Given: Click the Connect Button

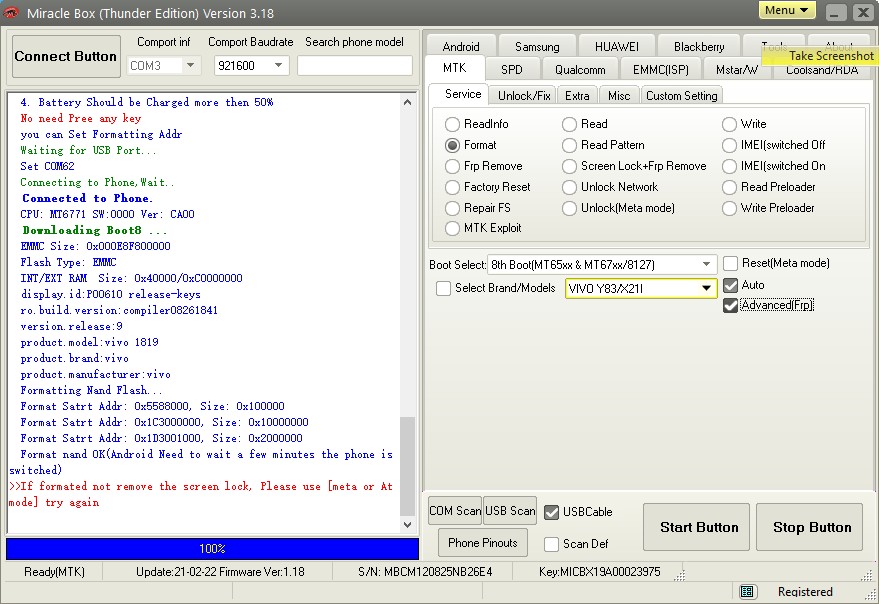Looking at the screenshot, I should [66, 56].
